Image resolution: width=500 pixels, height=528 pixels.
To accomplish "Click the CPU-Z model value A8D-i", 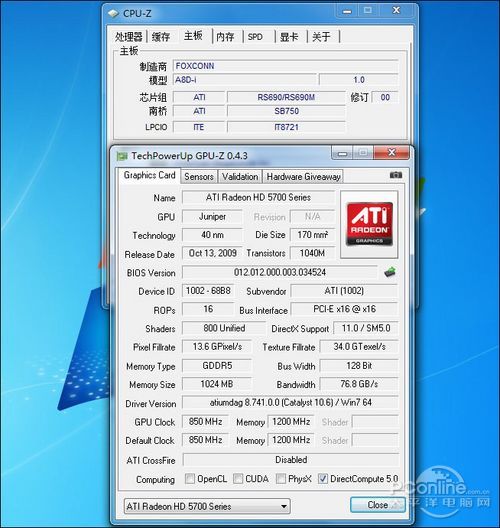I will pos(245,80).
